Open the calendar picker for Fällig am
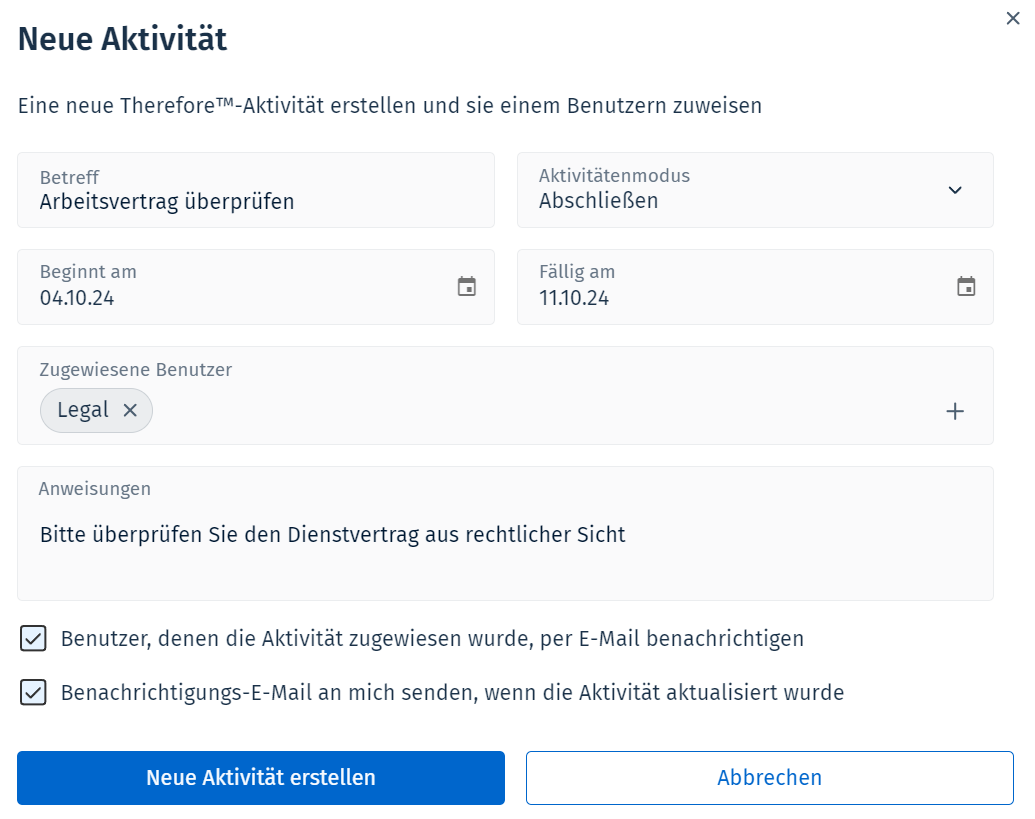The image size is (1035, 819). pos(966,286)
